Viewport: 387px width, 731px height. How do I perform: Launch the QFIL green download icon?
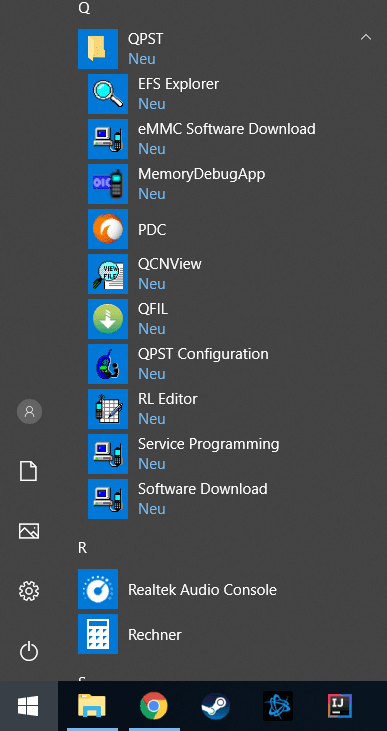tap(108, 319)
